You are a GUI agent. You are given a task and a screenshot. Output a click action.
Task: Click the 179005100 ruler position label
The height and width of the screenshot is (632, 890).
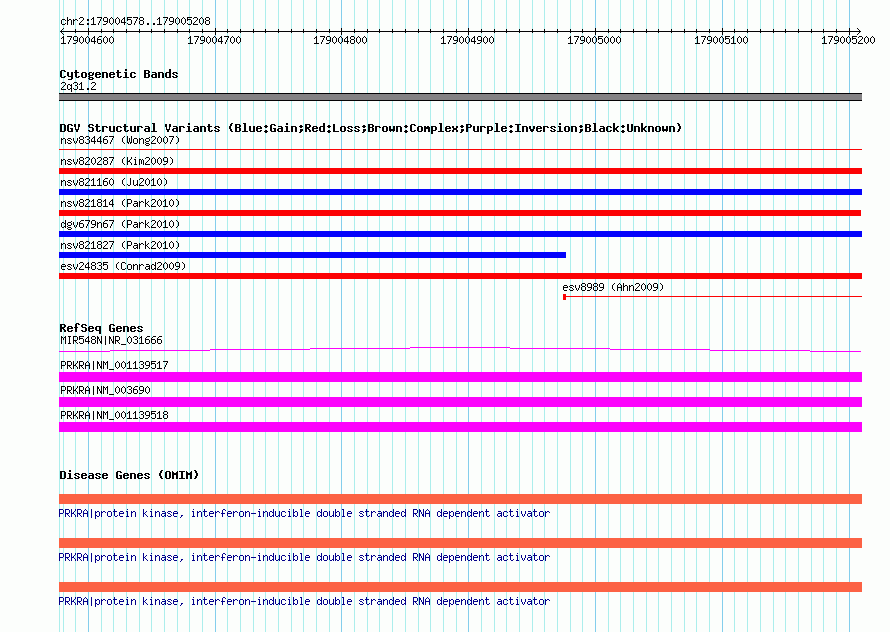[721, 40]
